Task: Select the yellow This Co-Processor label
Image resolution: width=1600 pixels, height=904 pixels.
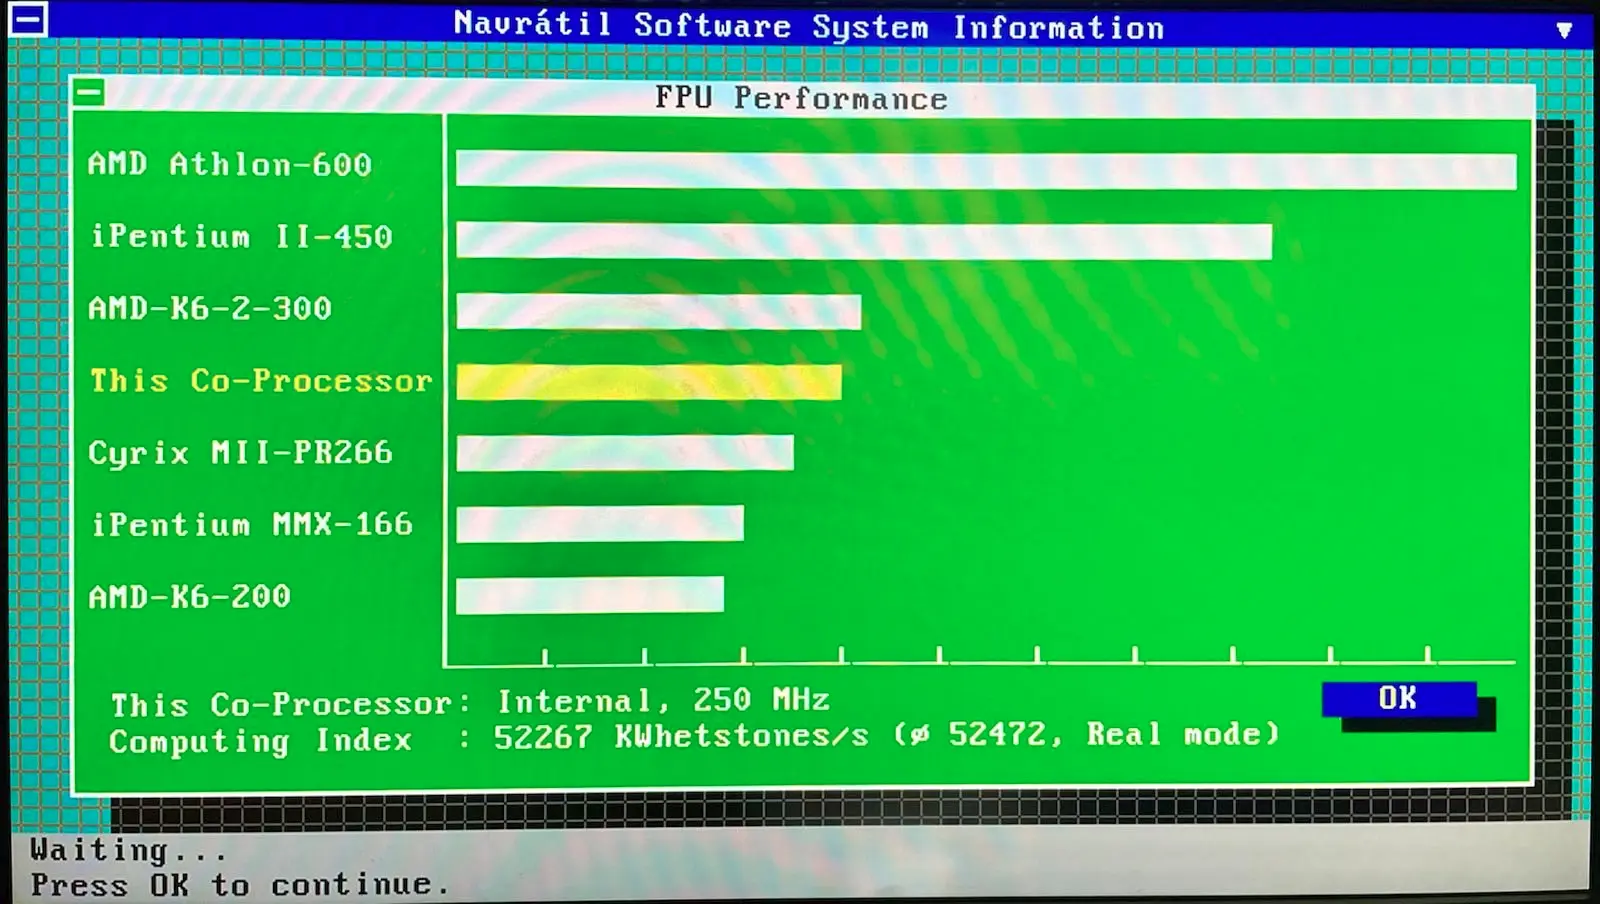Action: coord(260,381)
